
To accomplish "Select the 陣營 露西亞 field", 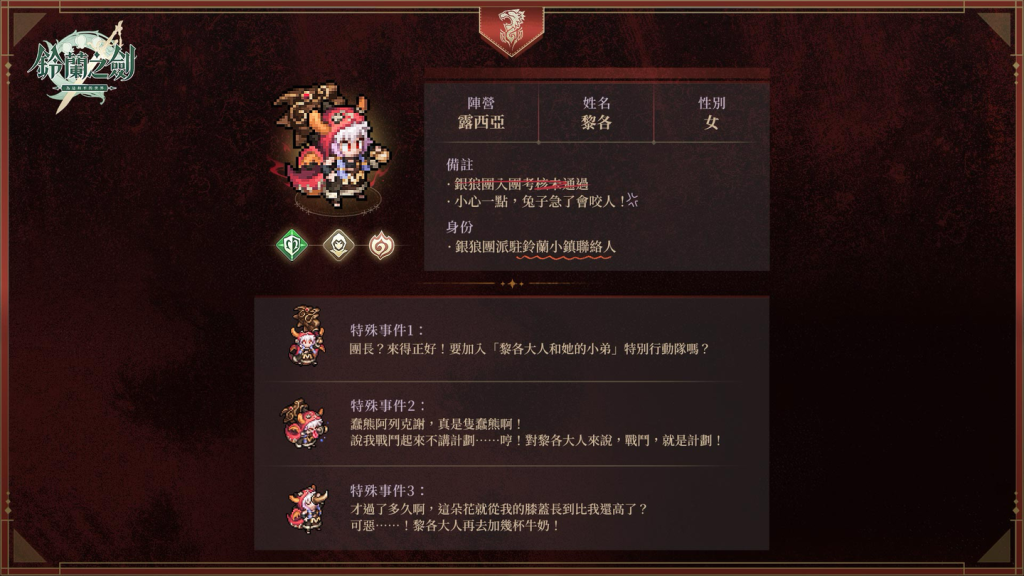I will (481, 113).
